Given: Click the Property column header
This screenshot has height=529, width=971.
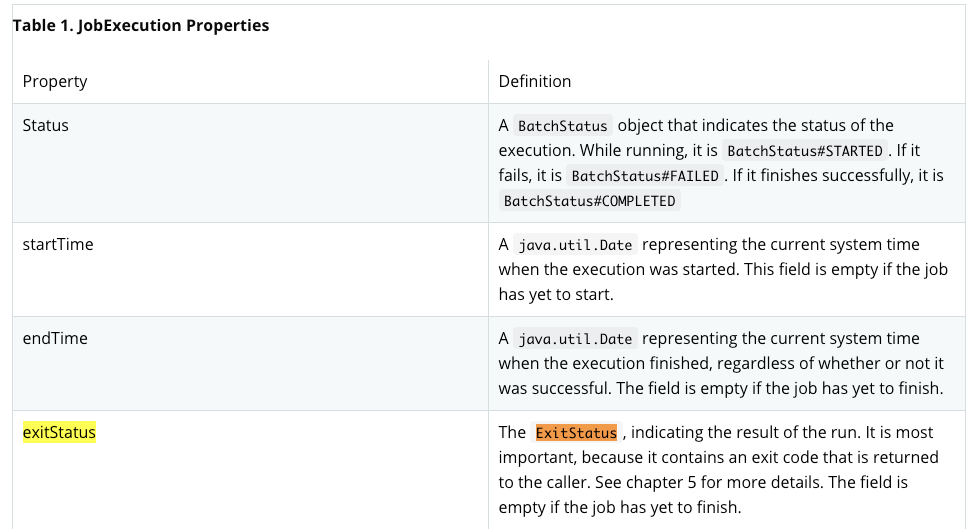Looking at the screenshot, I should [54, 81].
